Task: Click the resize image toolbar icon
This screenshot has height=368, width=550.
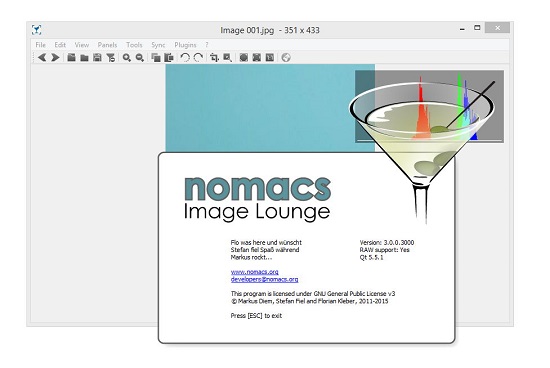Action: [227, 58]
